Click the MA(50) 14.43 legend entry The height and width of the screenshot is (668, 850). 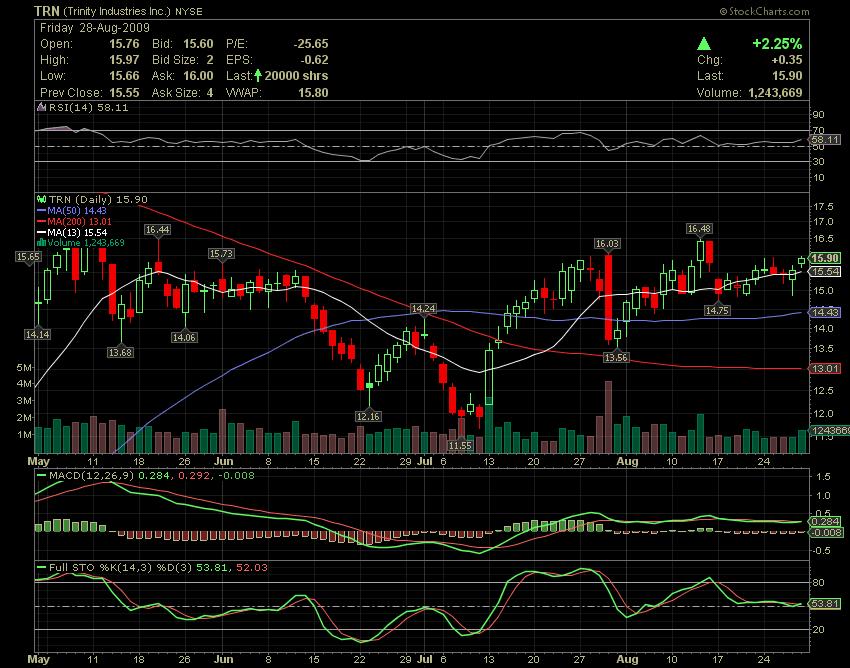tap(77, 210)
